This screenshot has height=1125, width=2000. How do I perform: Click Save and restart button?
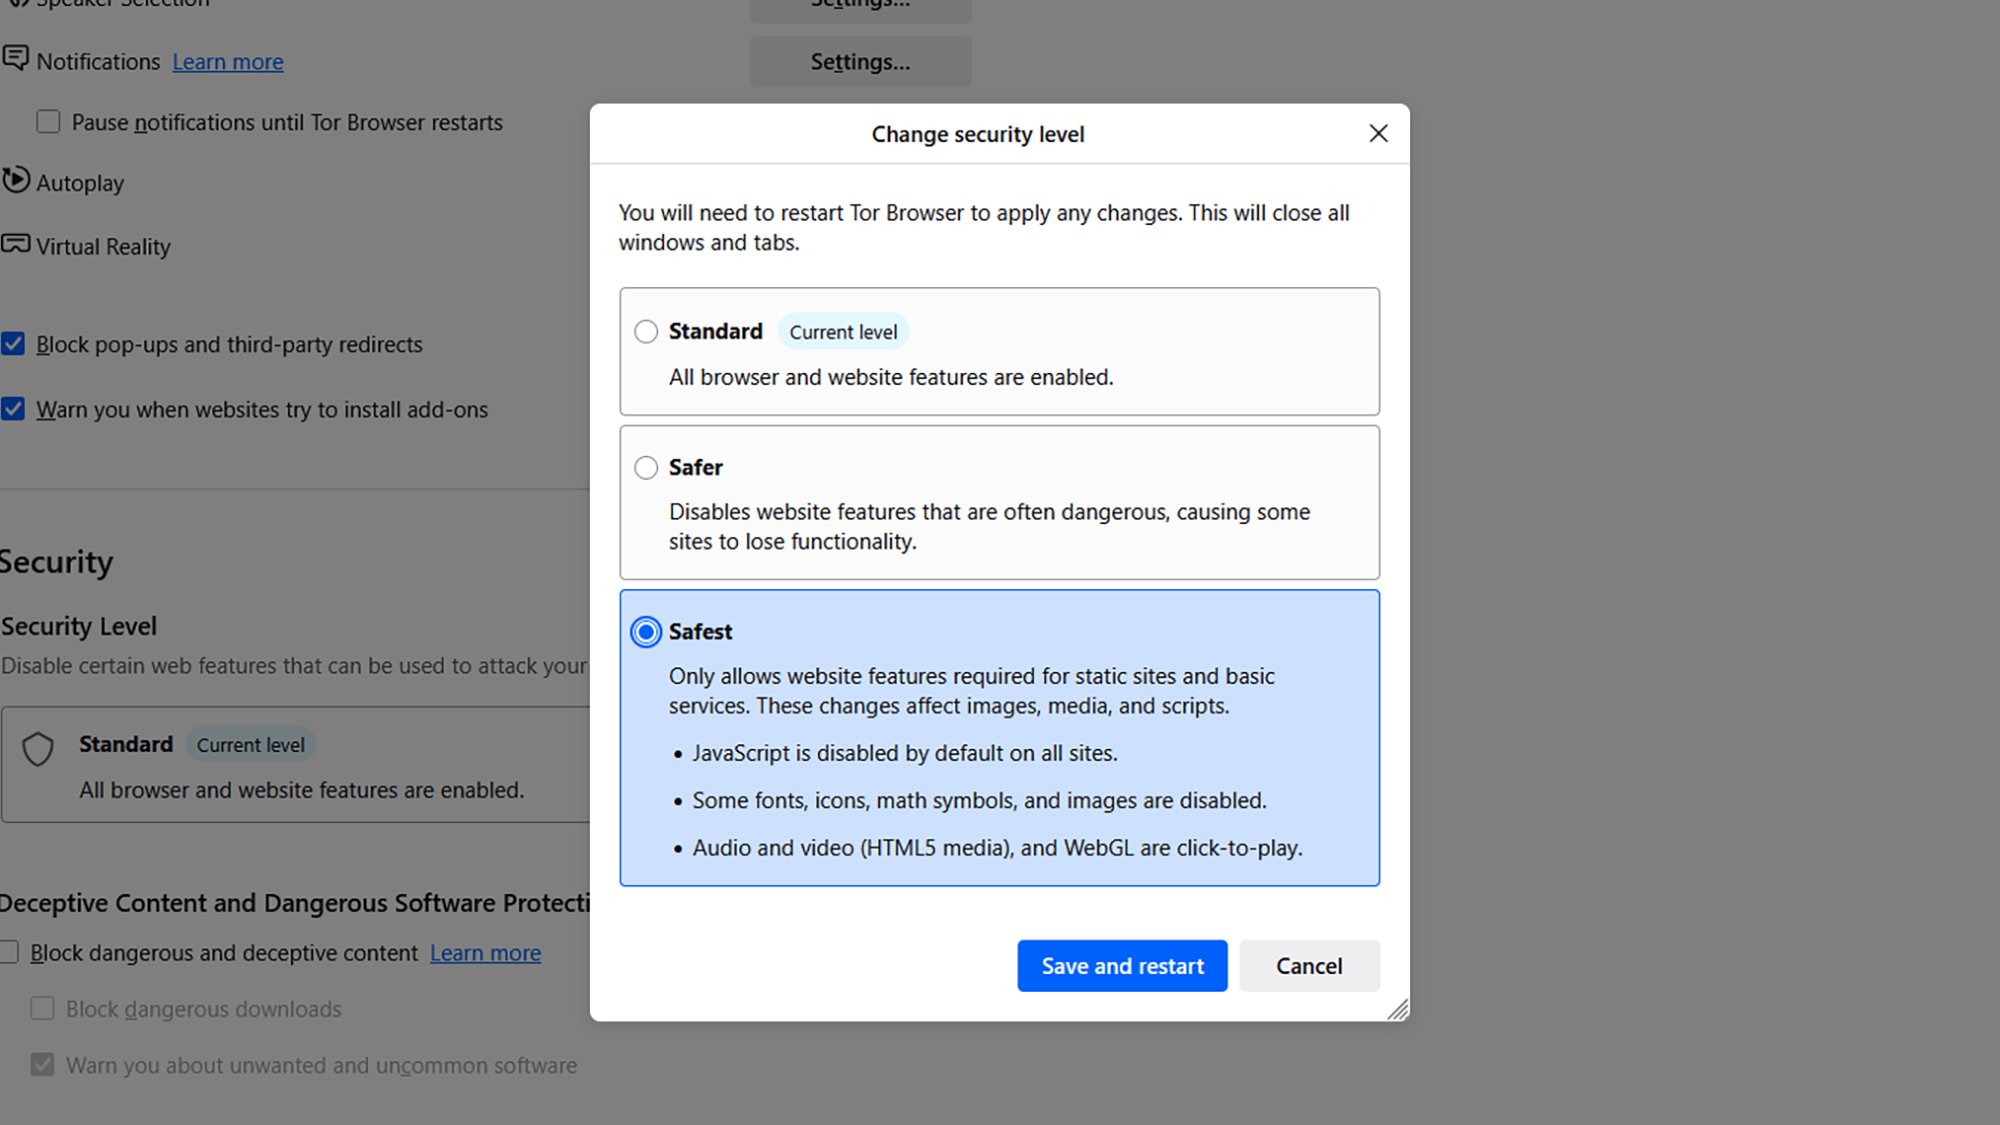(1122, 966)
